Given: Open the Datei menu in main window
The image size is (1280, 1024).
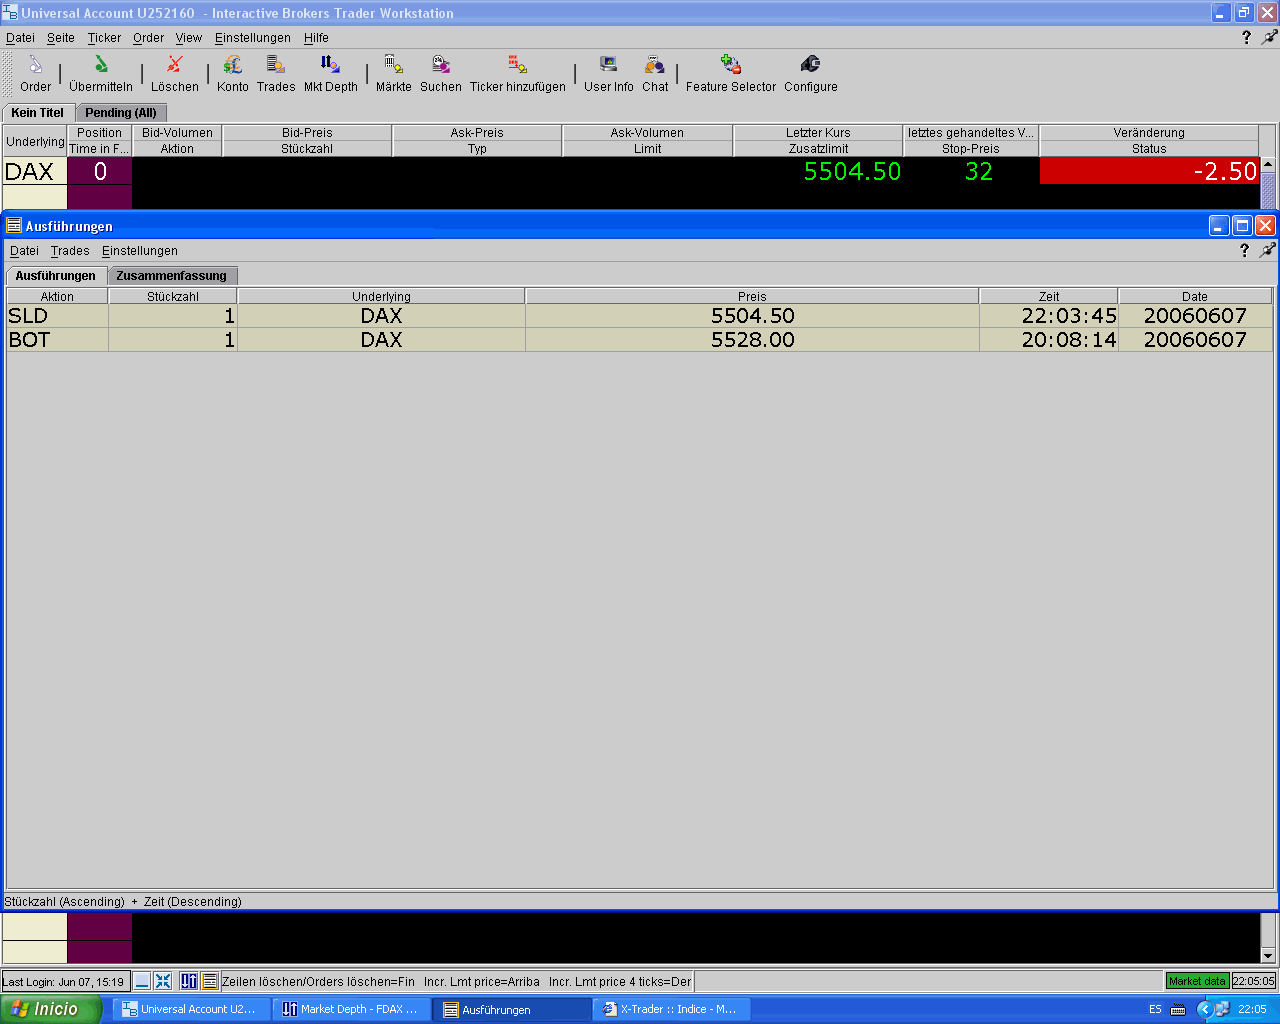Looking at the screenshot, I should pyautogui.click(x=20, y=38).
